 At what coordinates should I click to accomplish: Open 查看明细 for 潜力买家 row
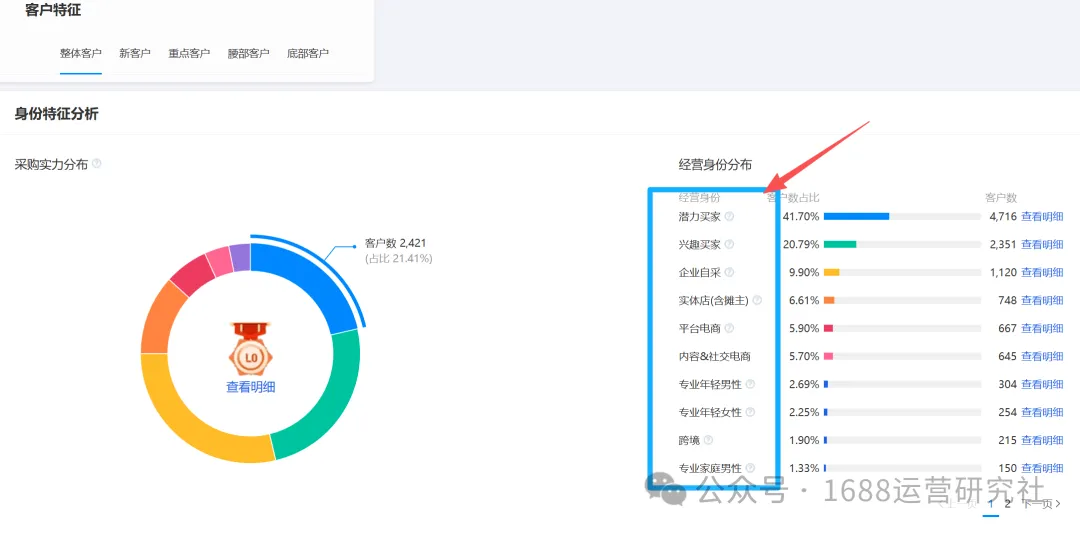click(1042, 216)
